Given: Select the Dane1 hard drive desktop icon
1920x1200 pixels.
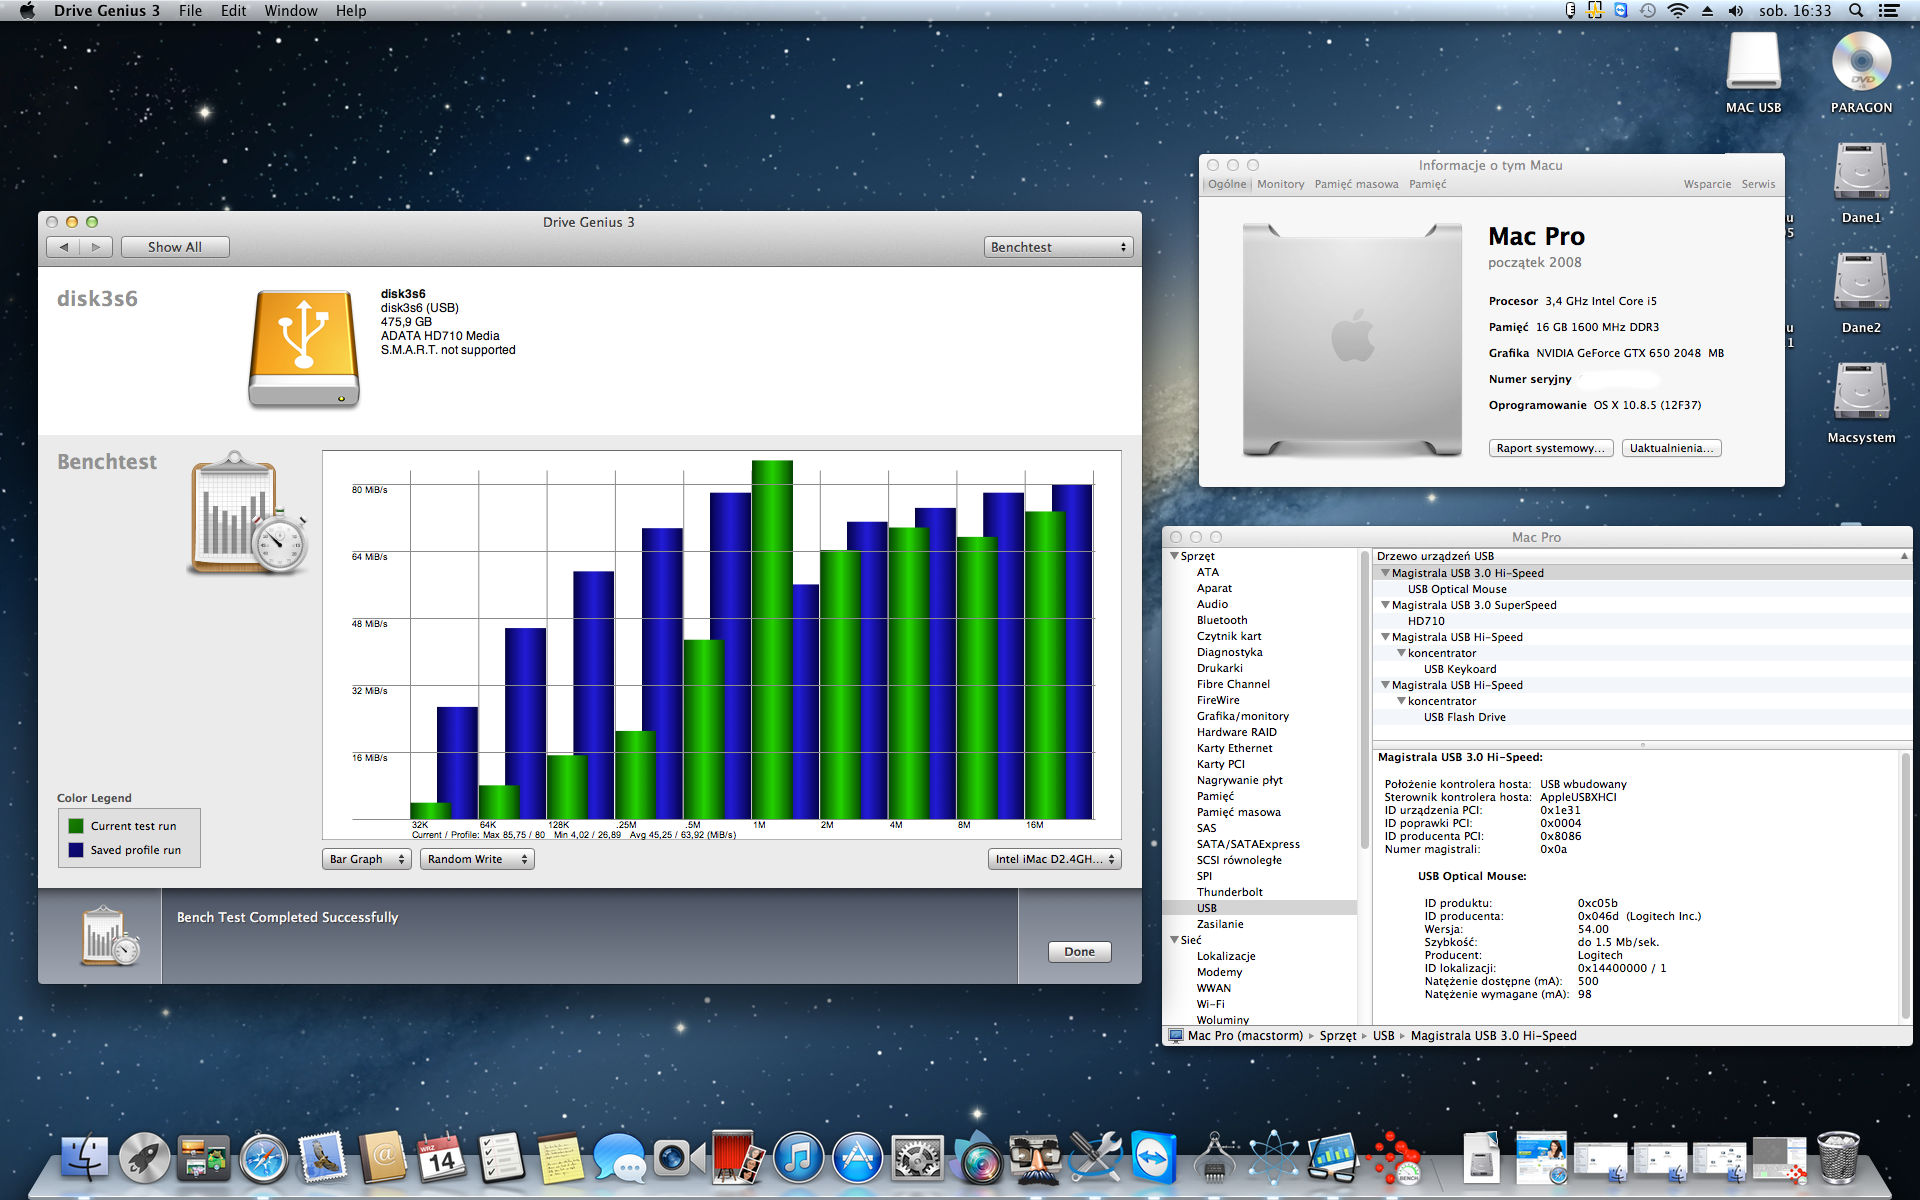Looking at the screenshot, I should 1861,182.
